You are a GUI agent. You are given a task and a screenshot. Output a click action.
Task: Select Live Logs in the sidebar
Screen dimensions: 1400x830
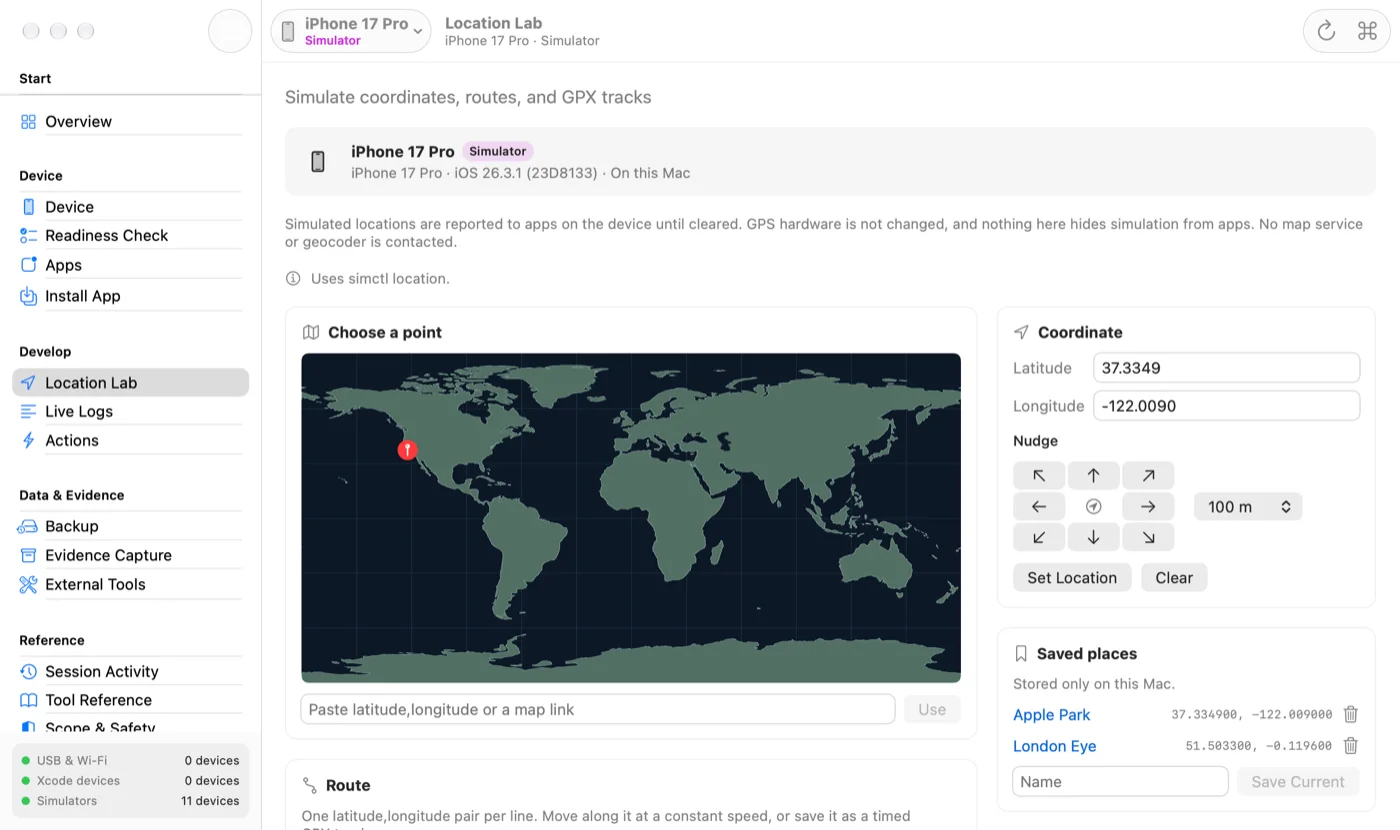[130, 412]
